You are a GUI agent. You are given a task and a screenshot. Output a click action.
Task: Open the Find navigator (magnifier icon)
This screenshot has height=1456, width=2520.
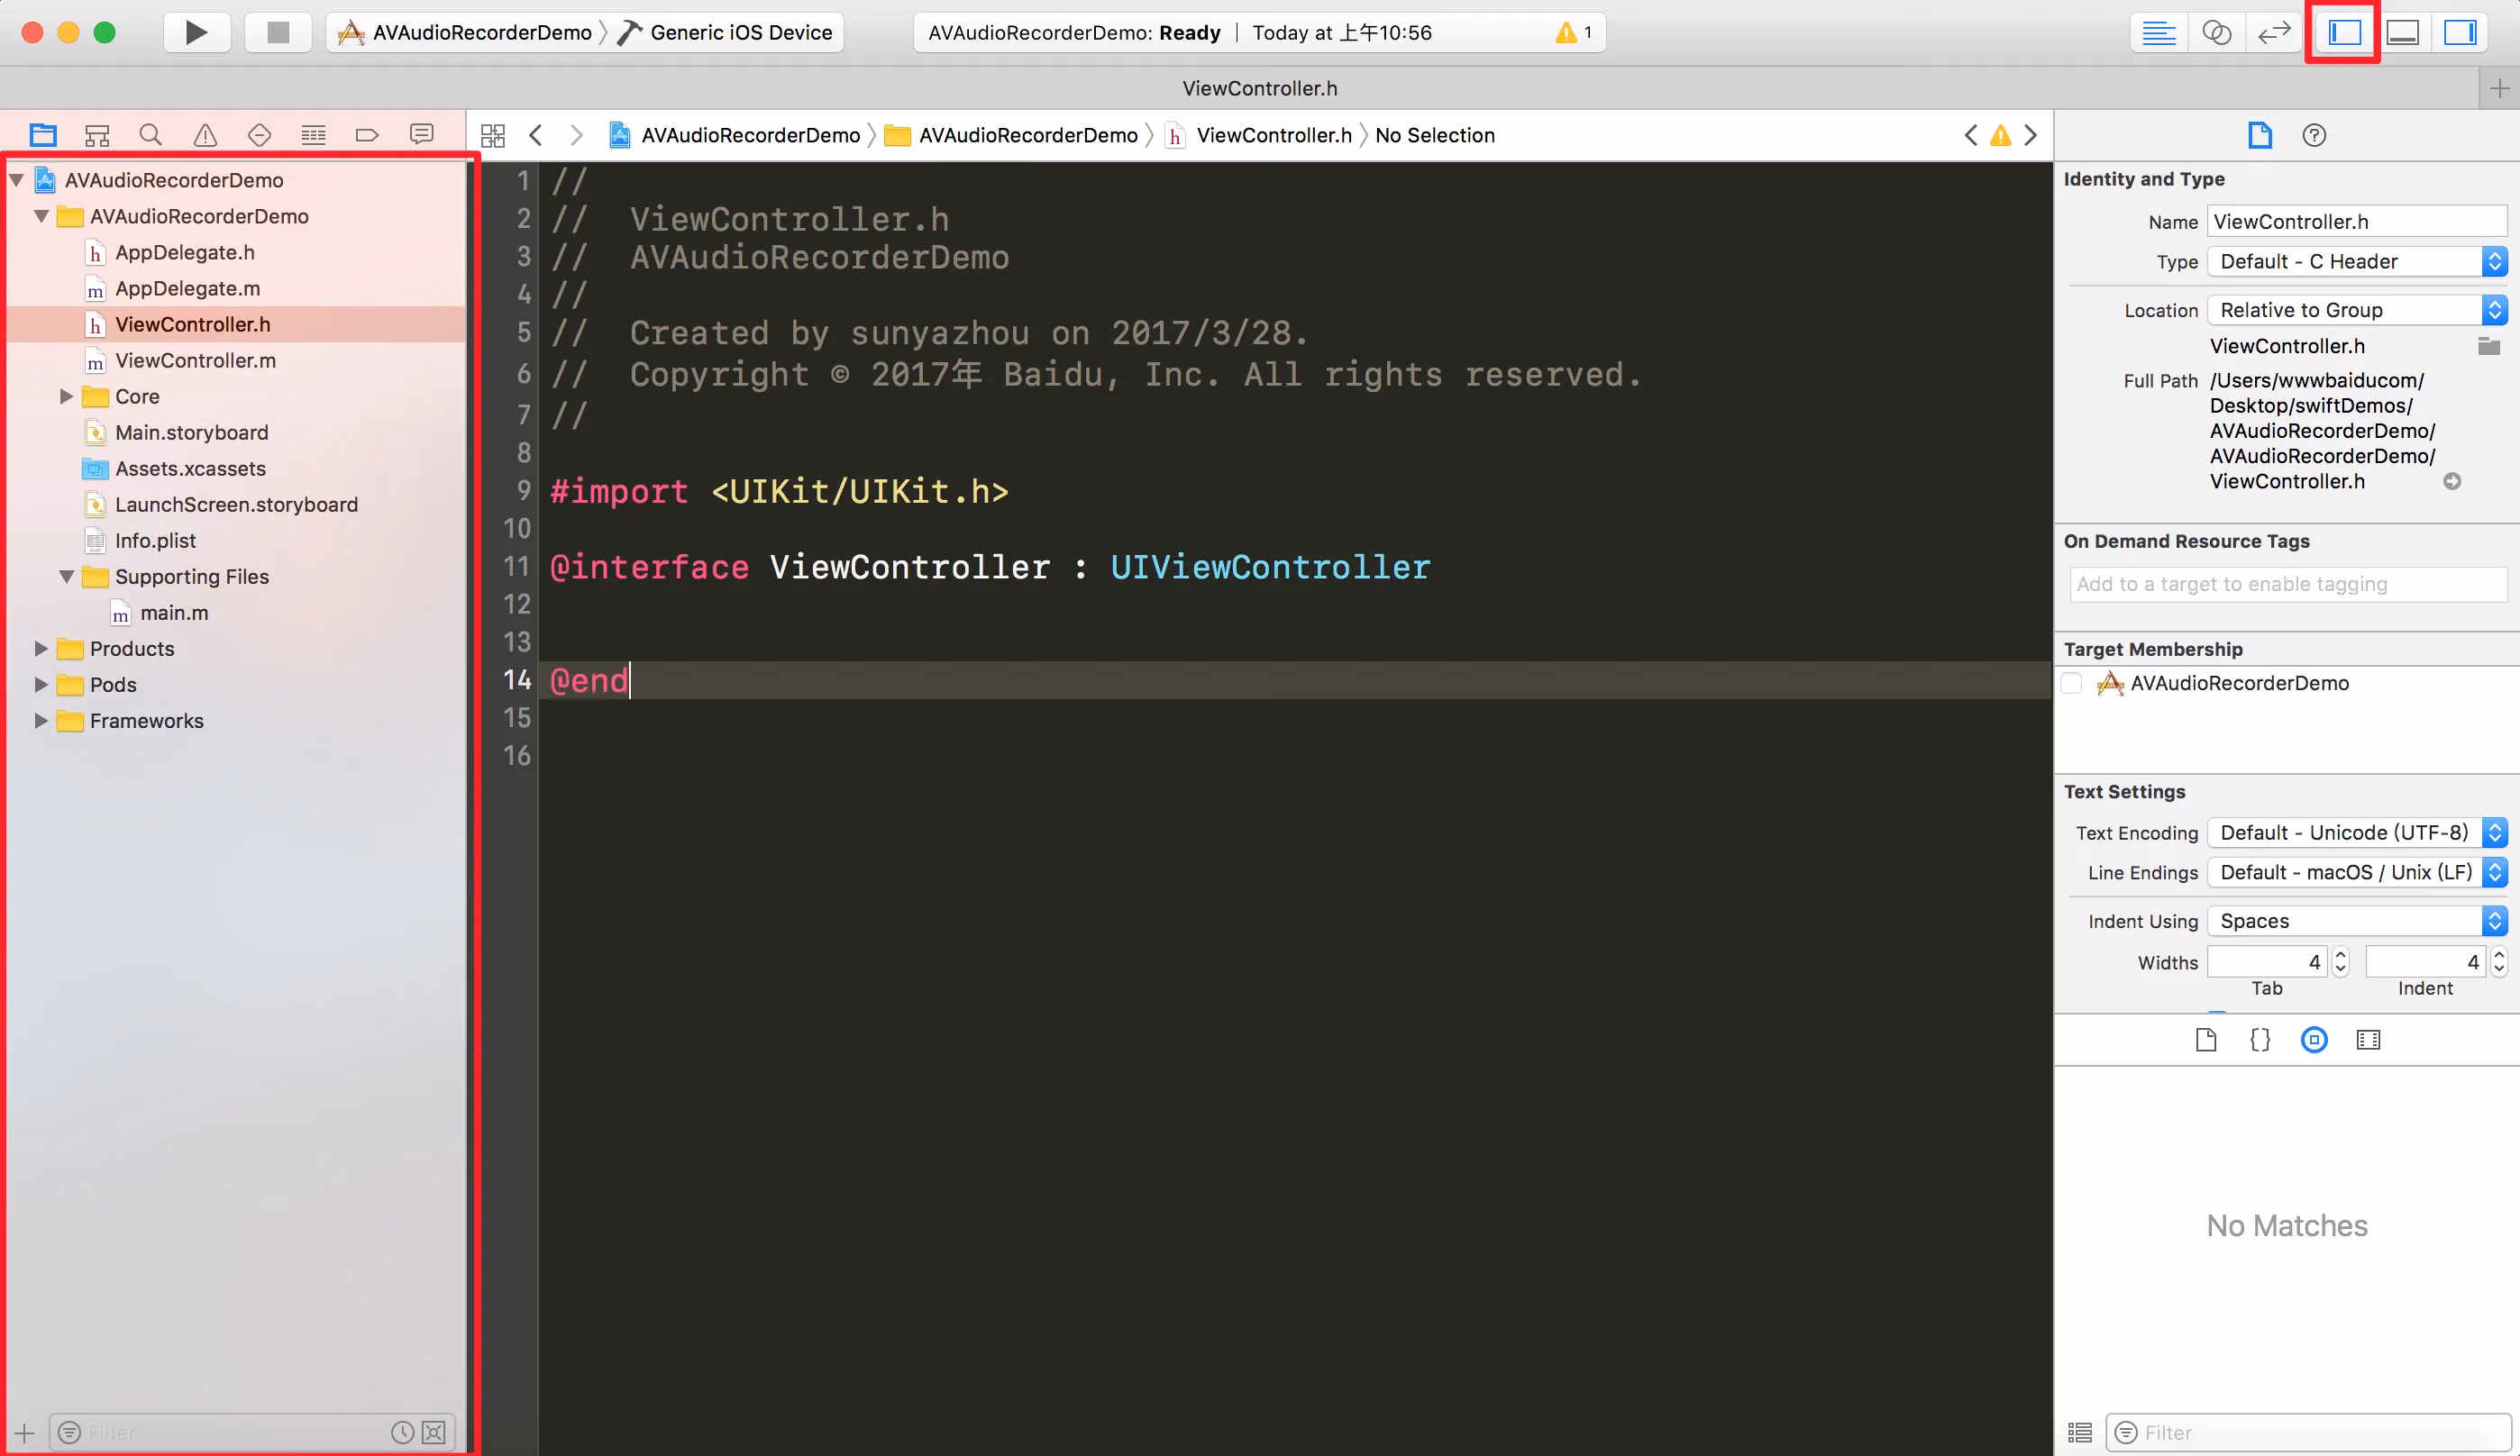coord(150,135)
